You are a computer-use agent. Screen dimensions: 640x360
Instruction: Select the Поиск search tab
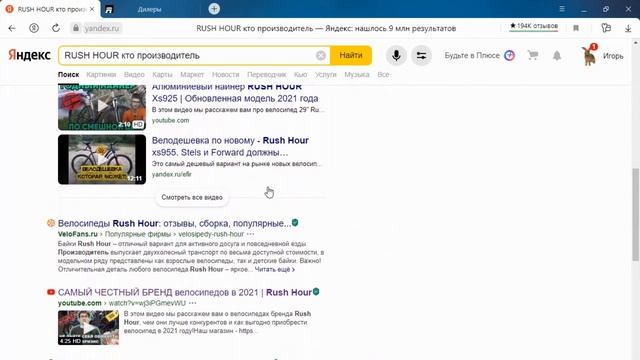click(69, 75)
